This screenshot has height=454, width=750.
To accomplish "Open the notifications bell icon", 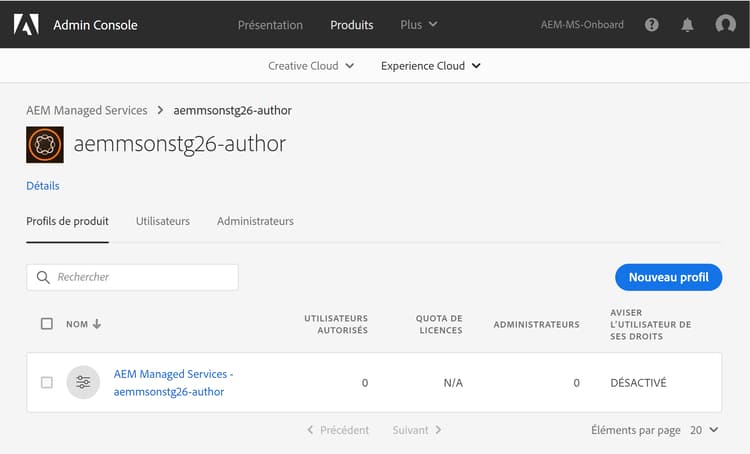I will click(688, 25).
